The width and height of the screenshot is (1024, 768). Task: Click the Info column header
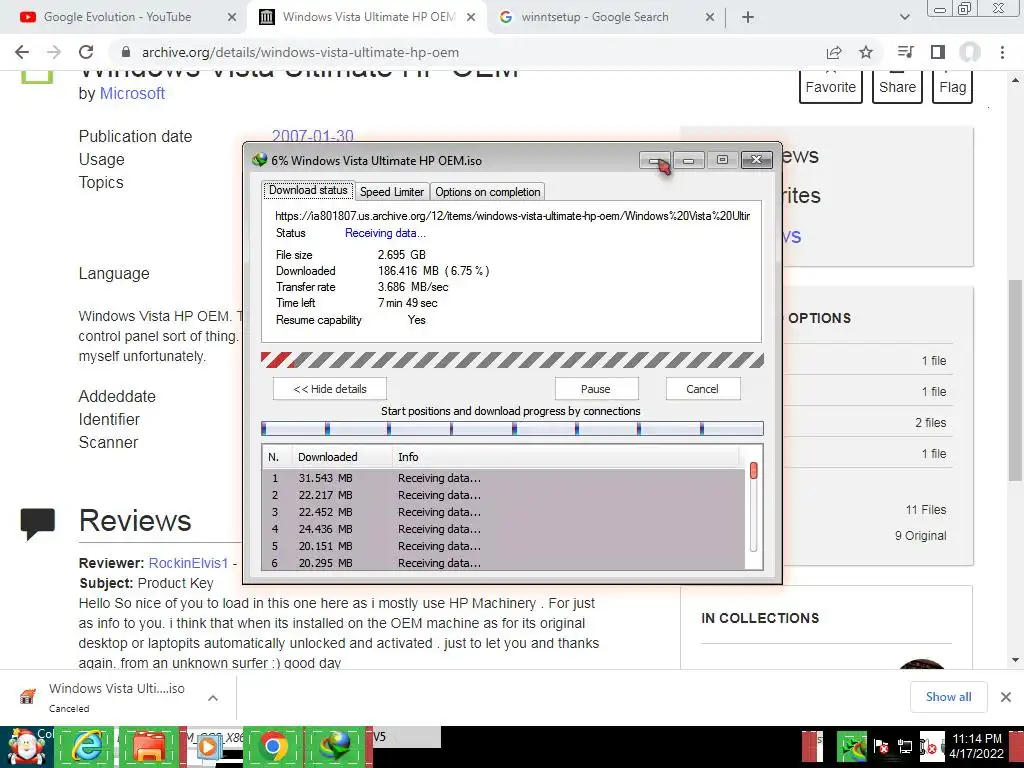coord(566,457)
